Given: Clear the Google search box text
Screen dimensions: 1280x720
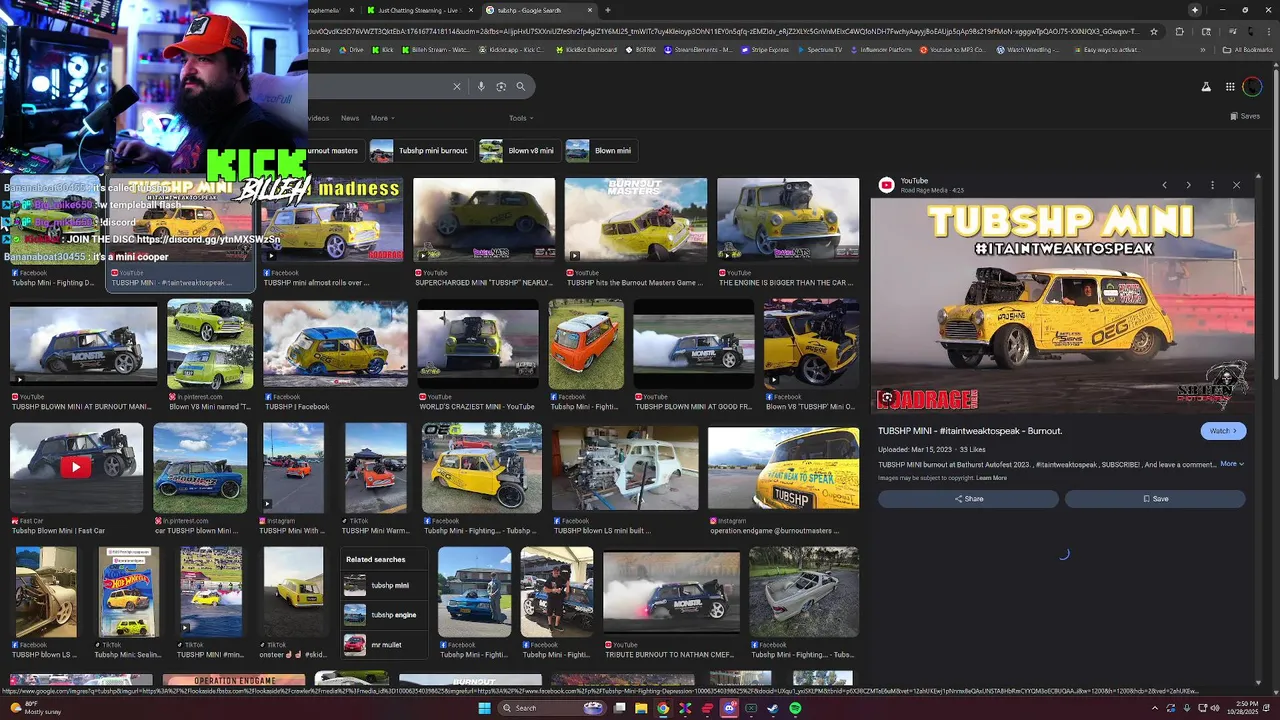Looking at the screenshot, I should point(457,87).
